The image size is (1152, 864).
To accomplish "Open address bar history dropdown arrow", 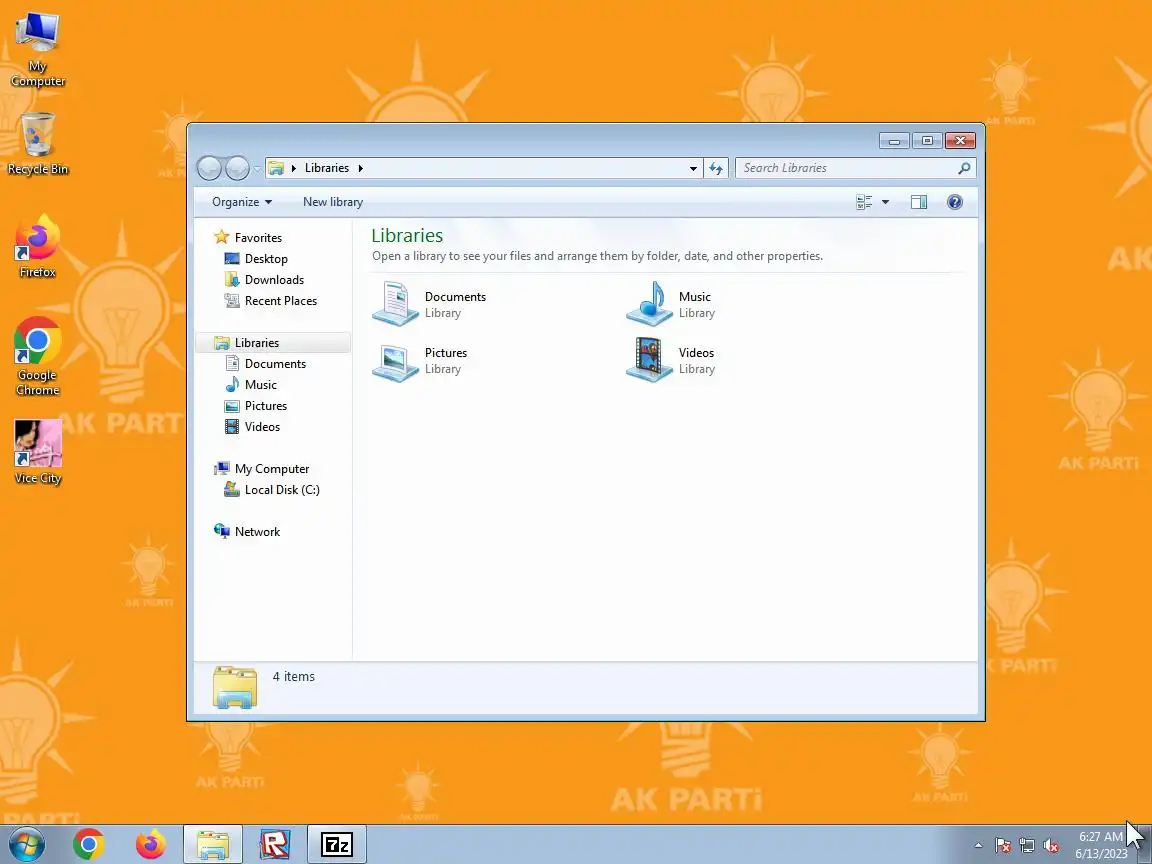I will (x=693, y=168).
